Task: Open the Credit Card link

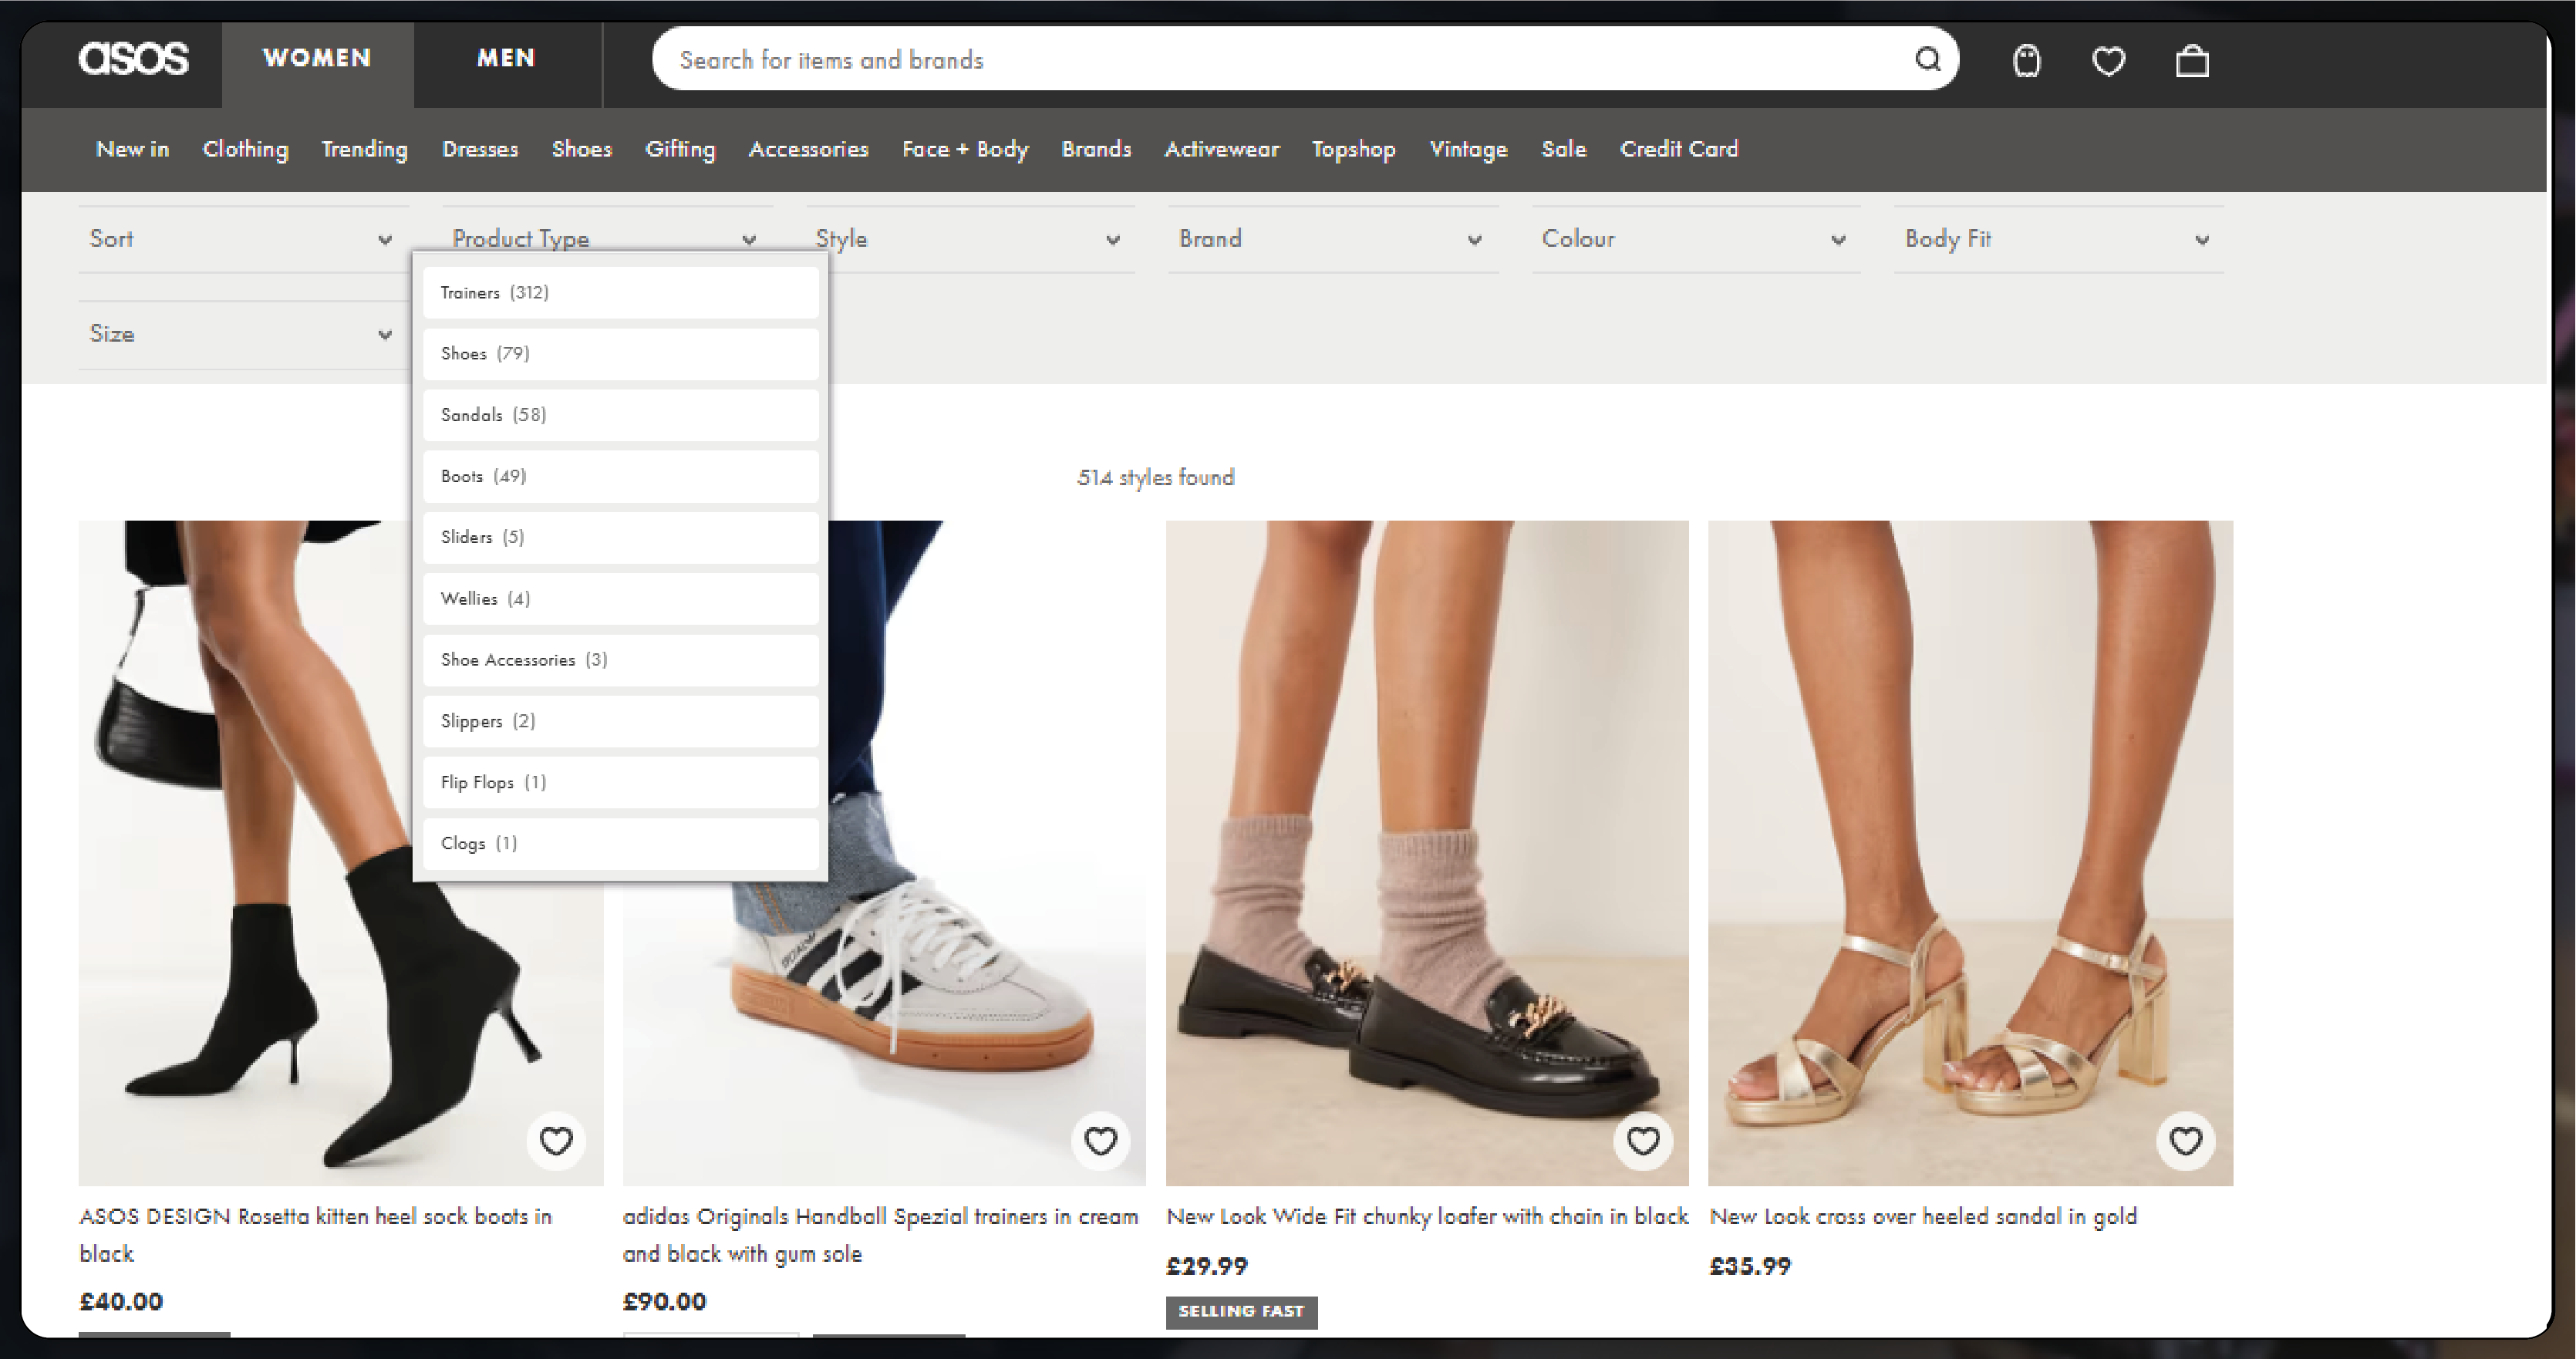Action: [x=1679, y=149]
